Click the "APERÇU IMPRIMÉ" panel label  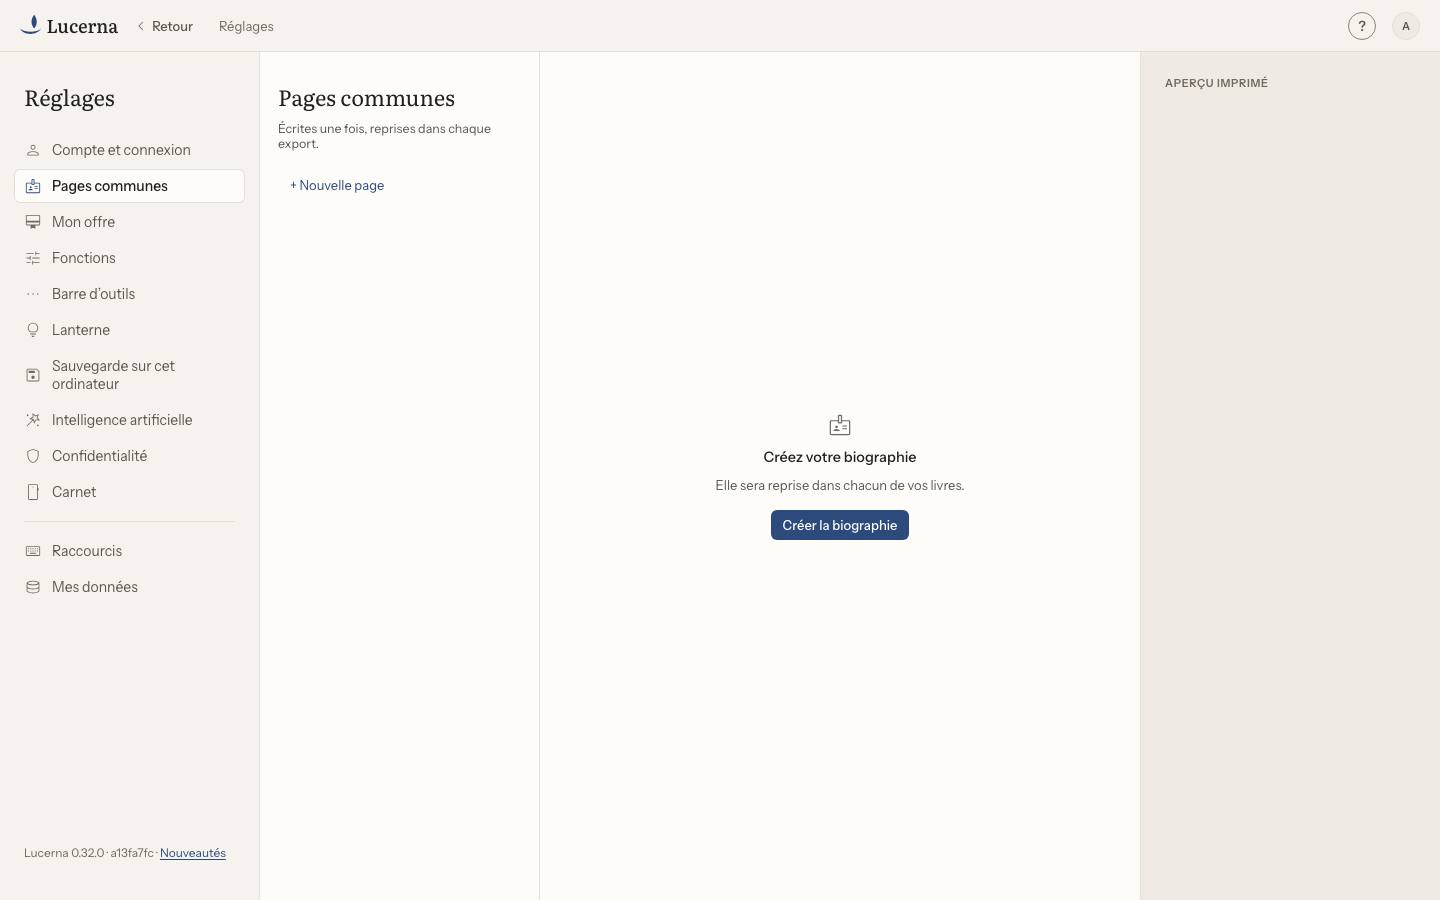1216,83
